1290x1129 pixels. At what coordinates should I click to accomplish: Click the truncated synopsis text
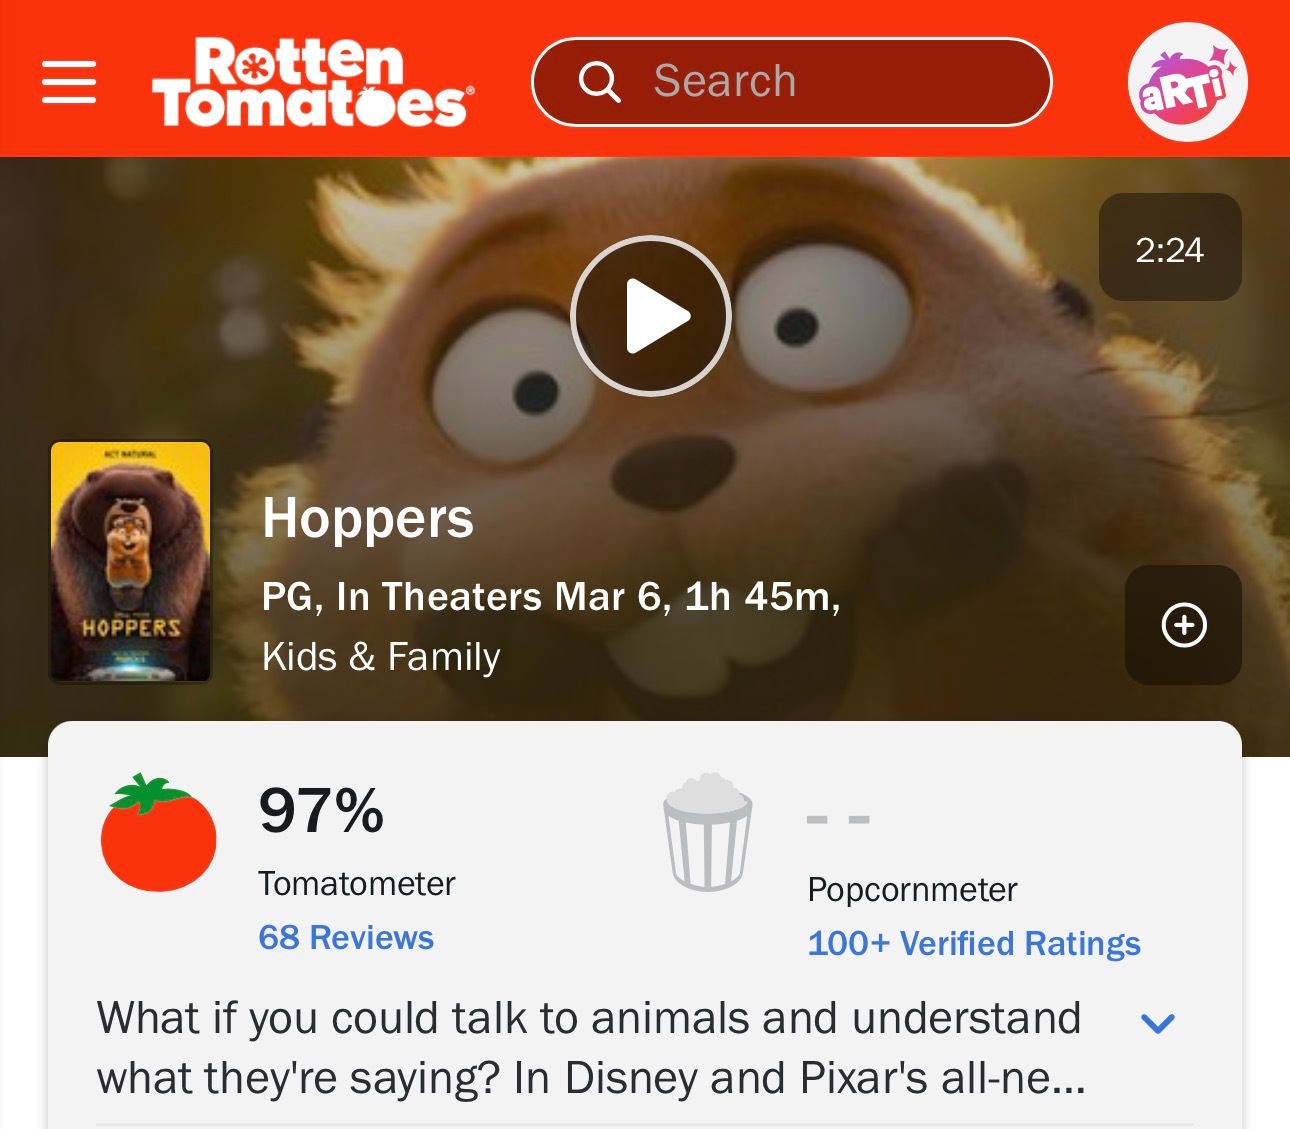coord(590,1048)
